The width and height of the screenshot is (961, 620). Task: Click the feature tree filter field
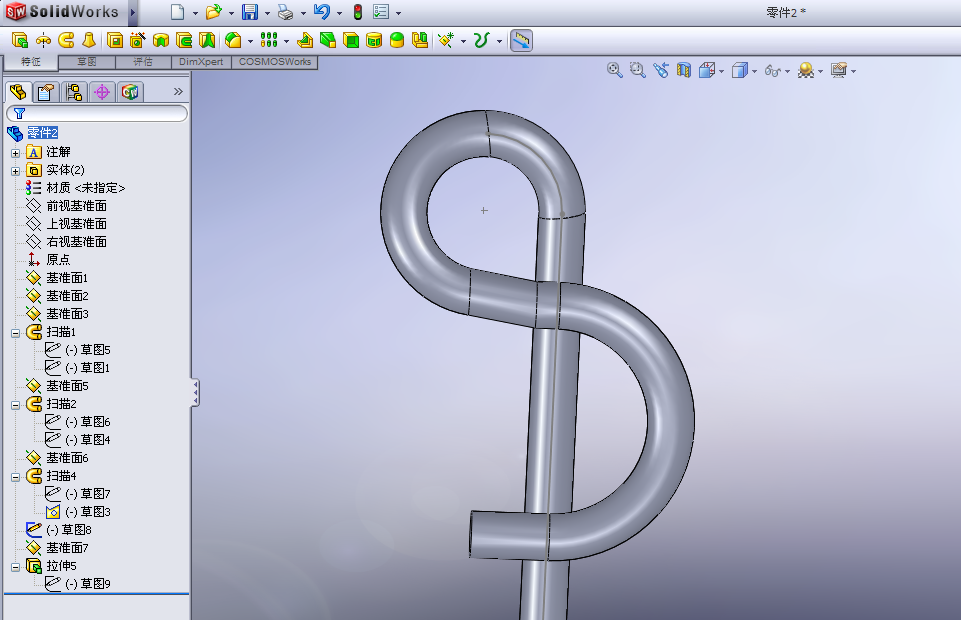[97, 113]
